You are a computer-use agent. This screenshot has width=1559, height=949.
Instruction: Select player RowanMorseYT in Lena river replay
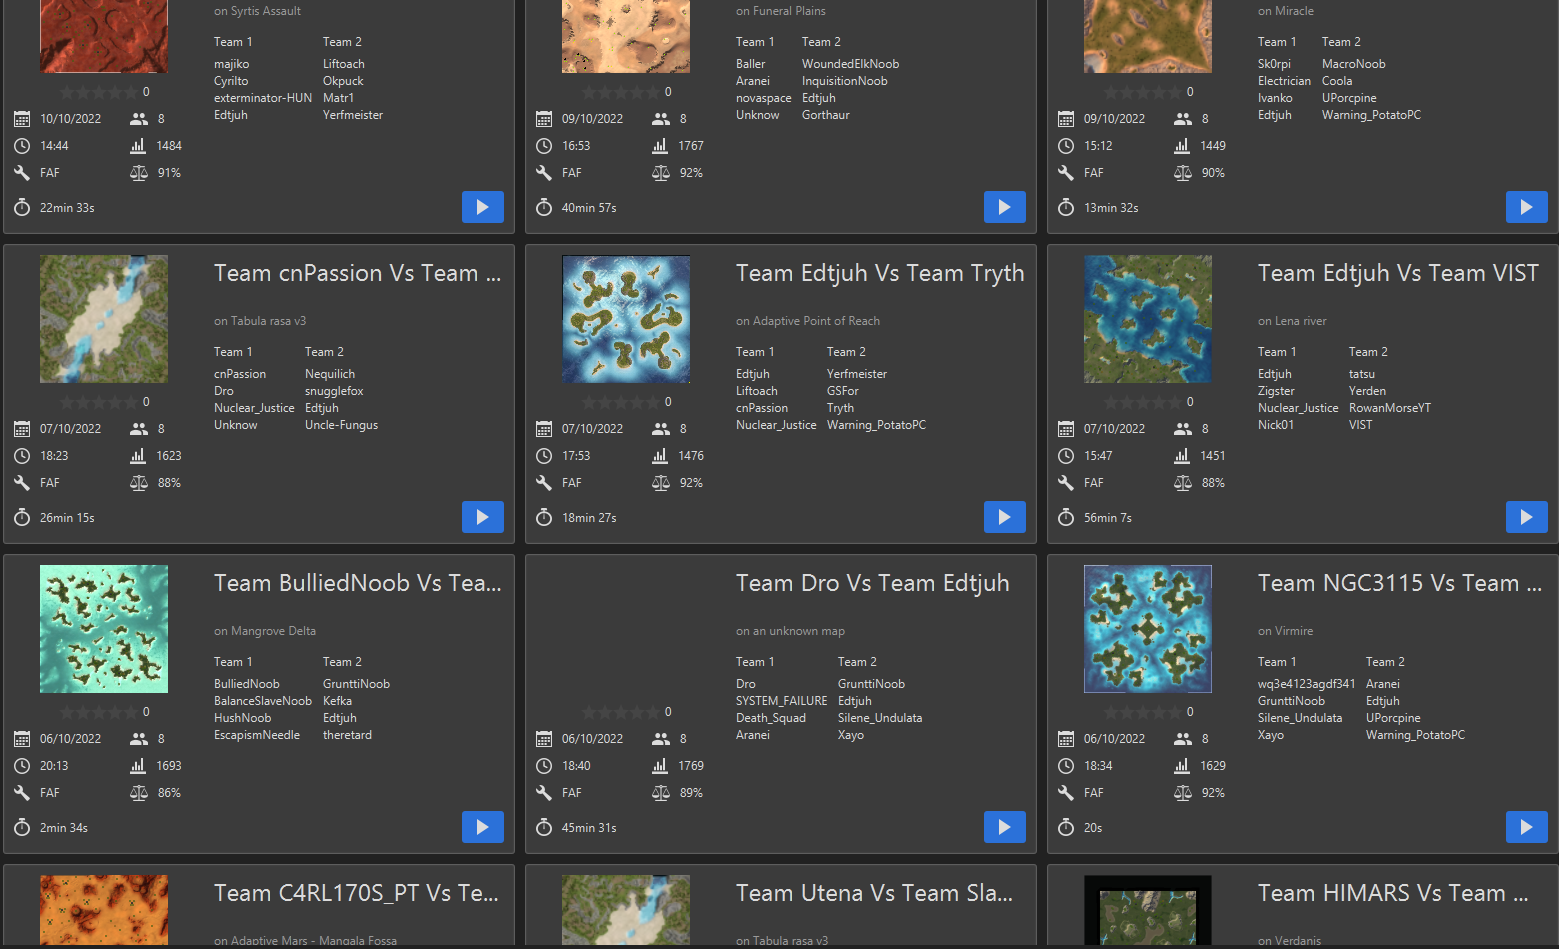tap(1390, 408)
